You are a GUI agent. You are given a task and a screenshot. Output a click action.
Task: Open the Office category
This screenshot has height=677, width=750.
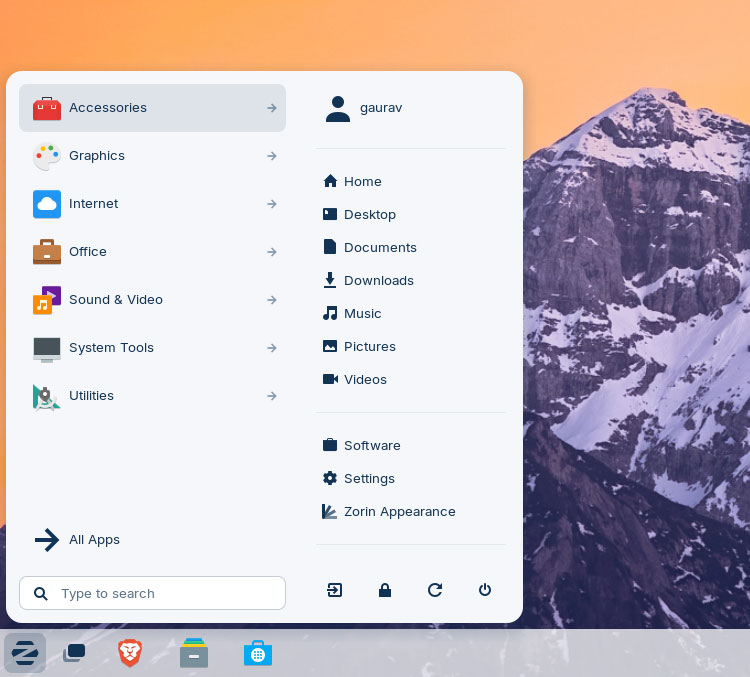153,252
